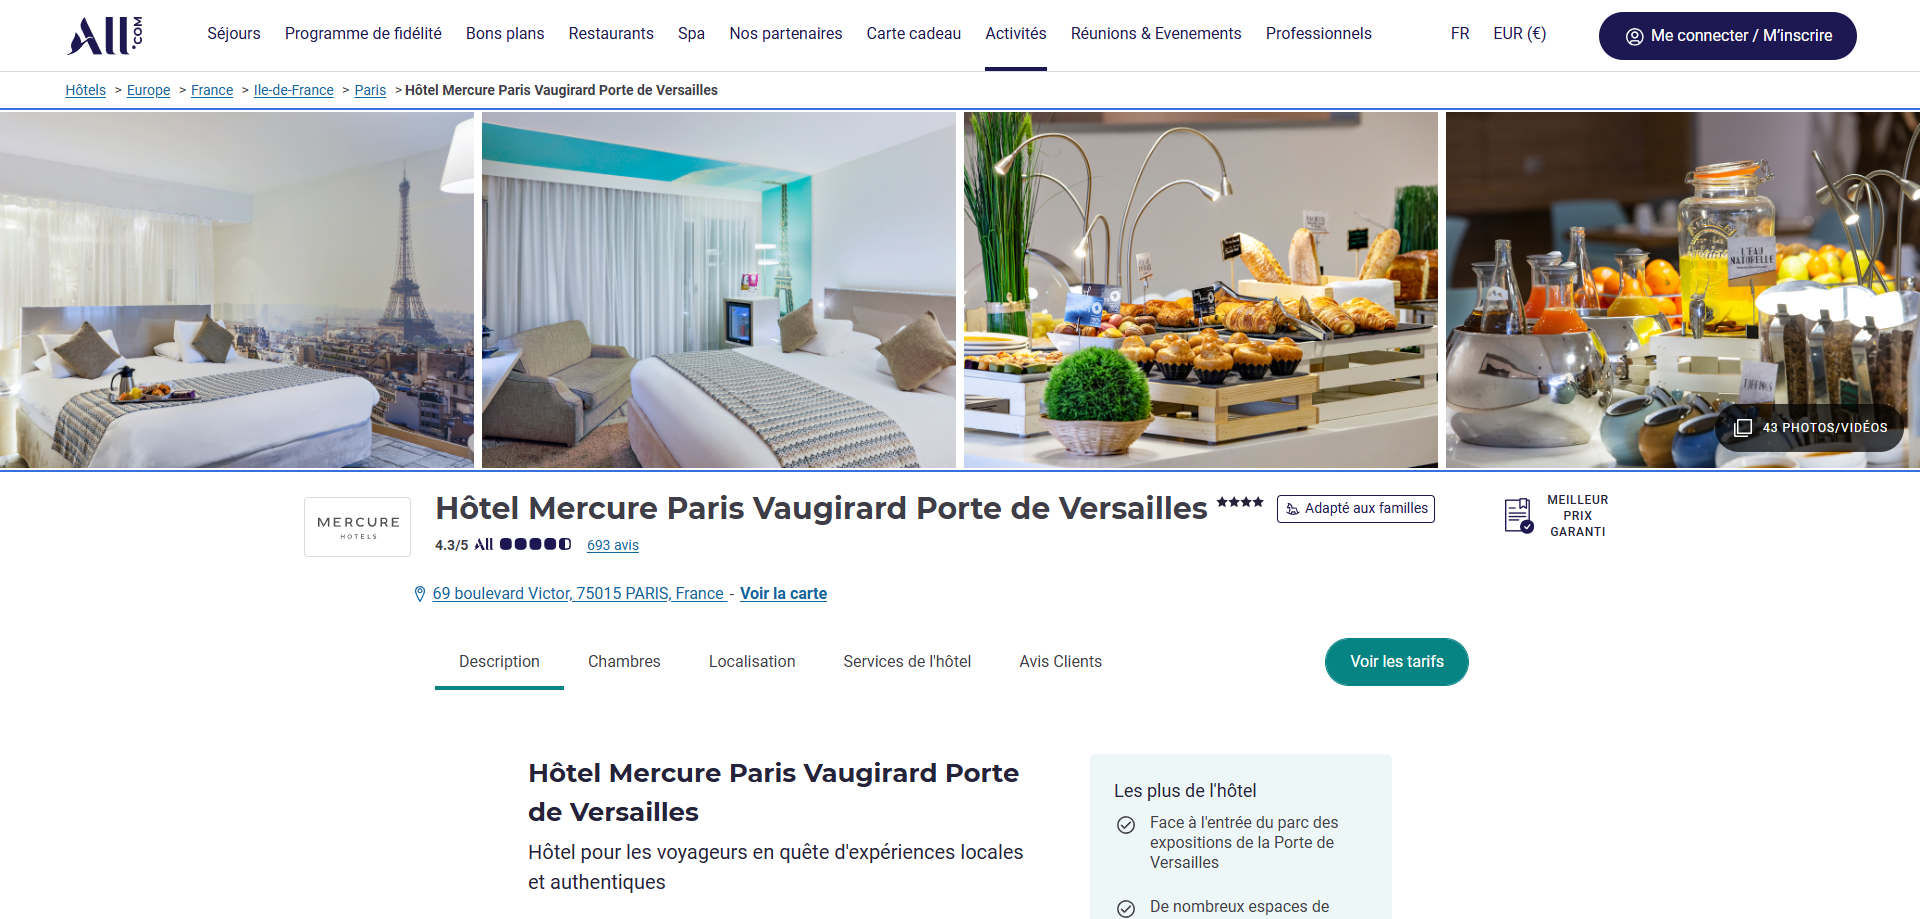1920x919 pixels.
Task: Open the 693 avis reviews link
Action: coord(613,545)
